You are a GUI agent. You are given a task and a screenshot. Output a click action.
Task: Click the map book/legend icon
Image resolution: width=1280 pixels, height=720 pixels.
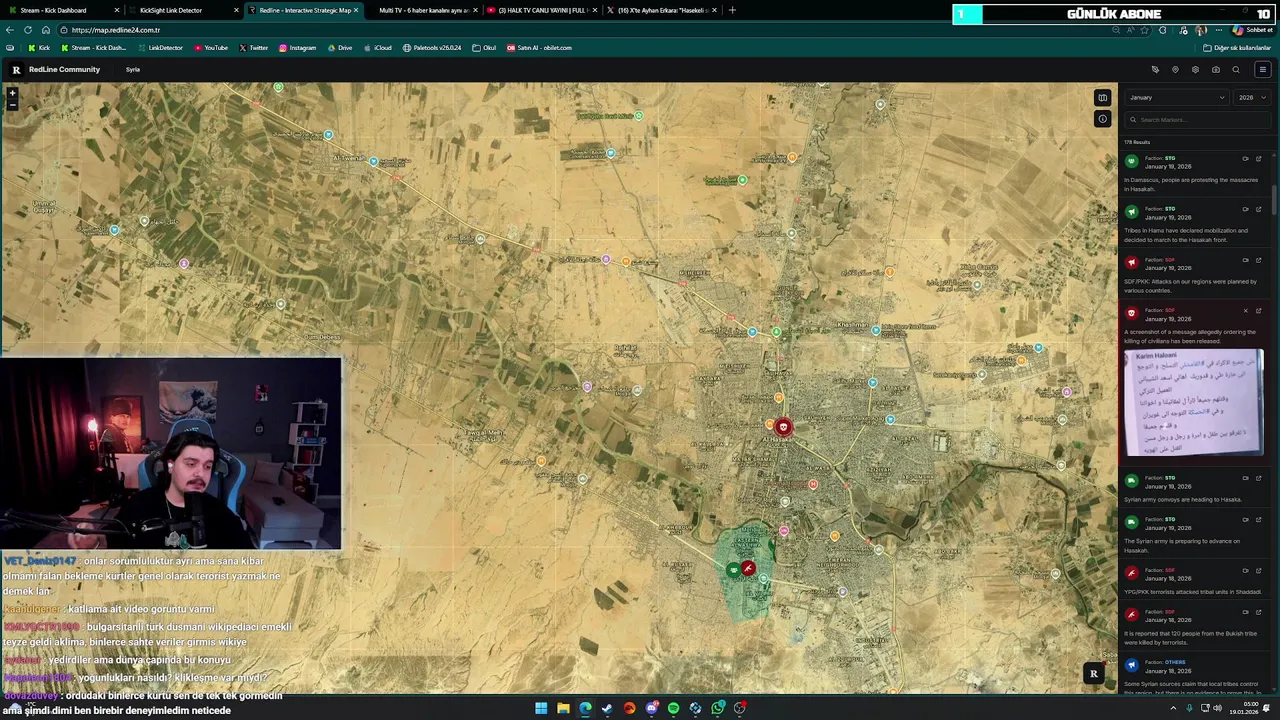pyautogui.click(x=1102, y=98)
